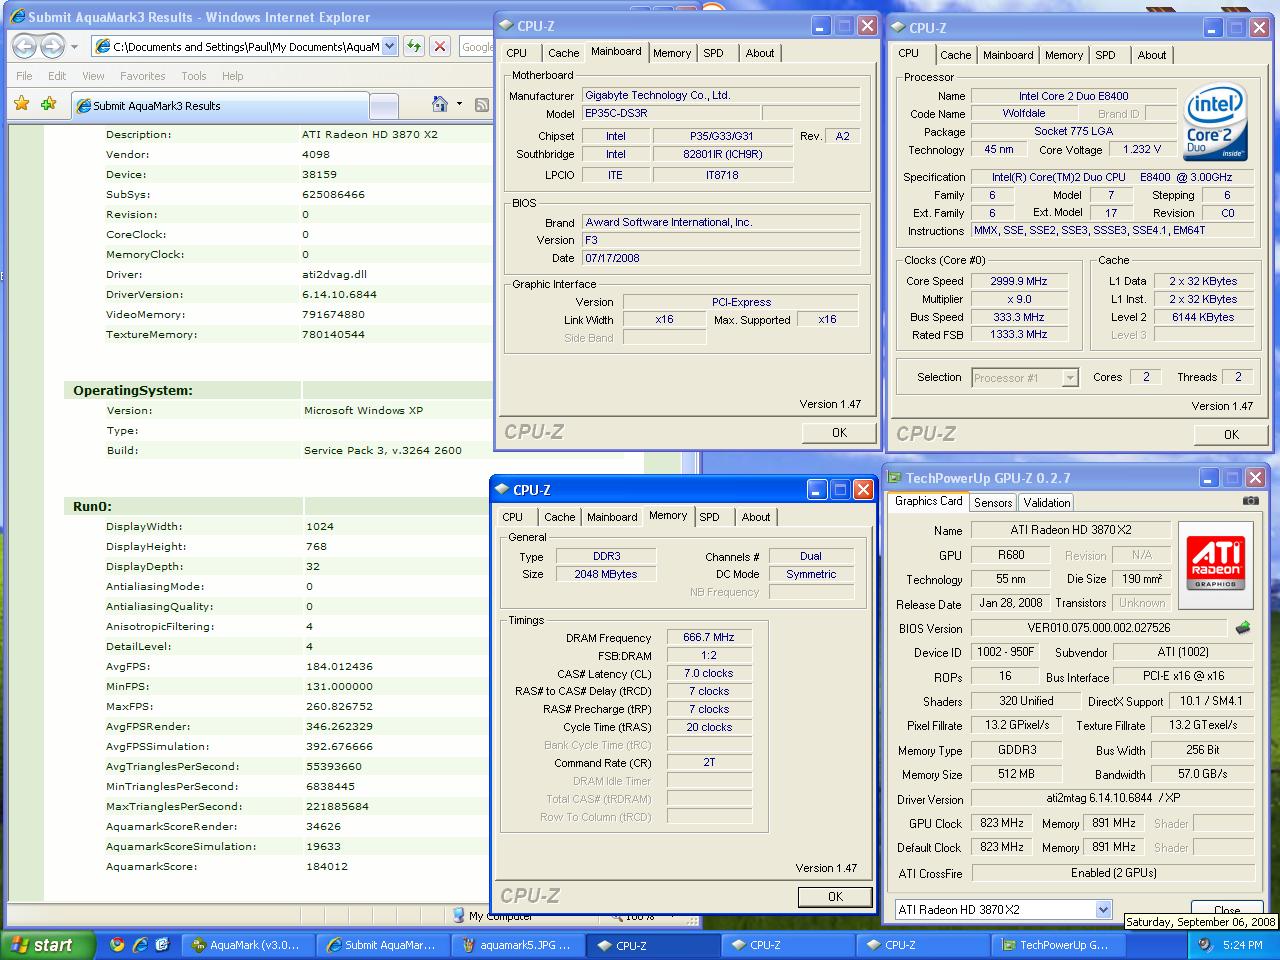Click the BIOS Date 07/17/2008 field
Viewport: 1280px width, 960px height.
point(721,258)
